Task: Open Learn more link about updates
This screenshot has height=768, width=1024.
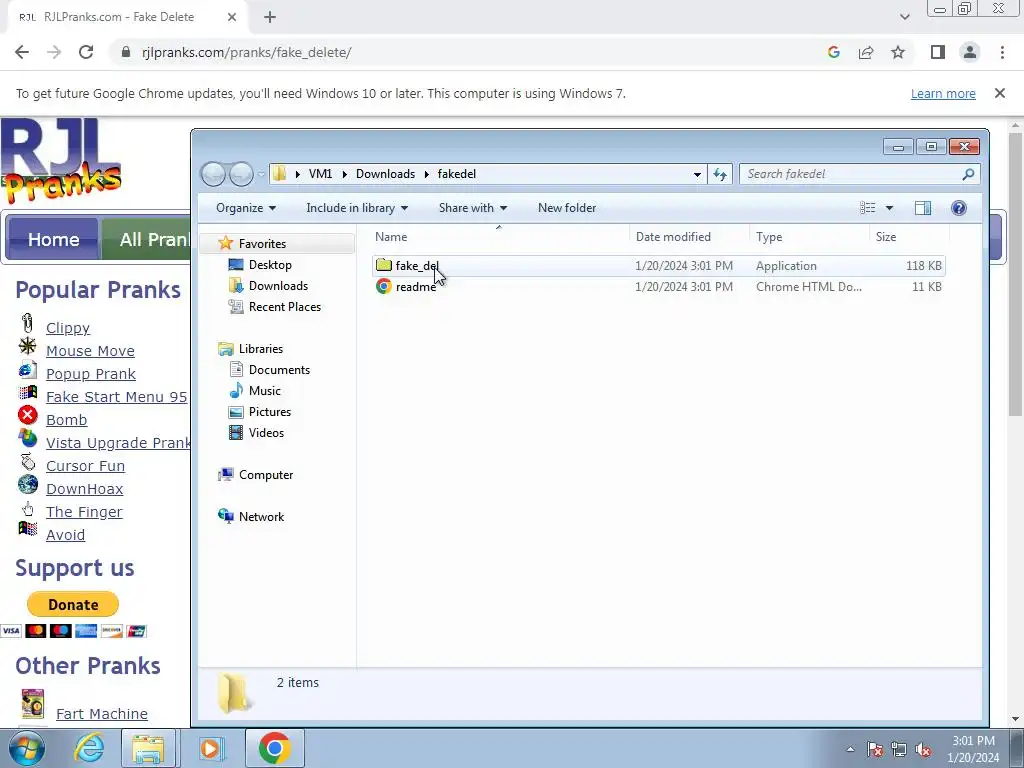Action: (943, 93)
